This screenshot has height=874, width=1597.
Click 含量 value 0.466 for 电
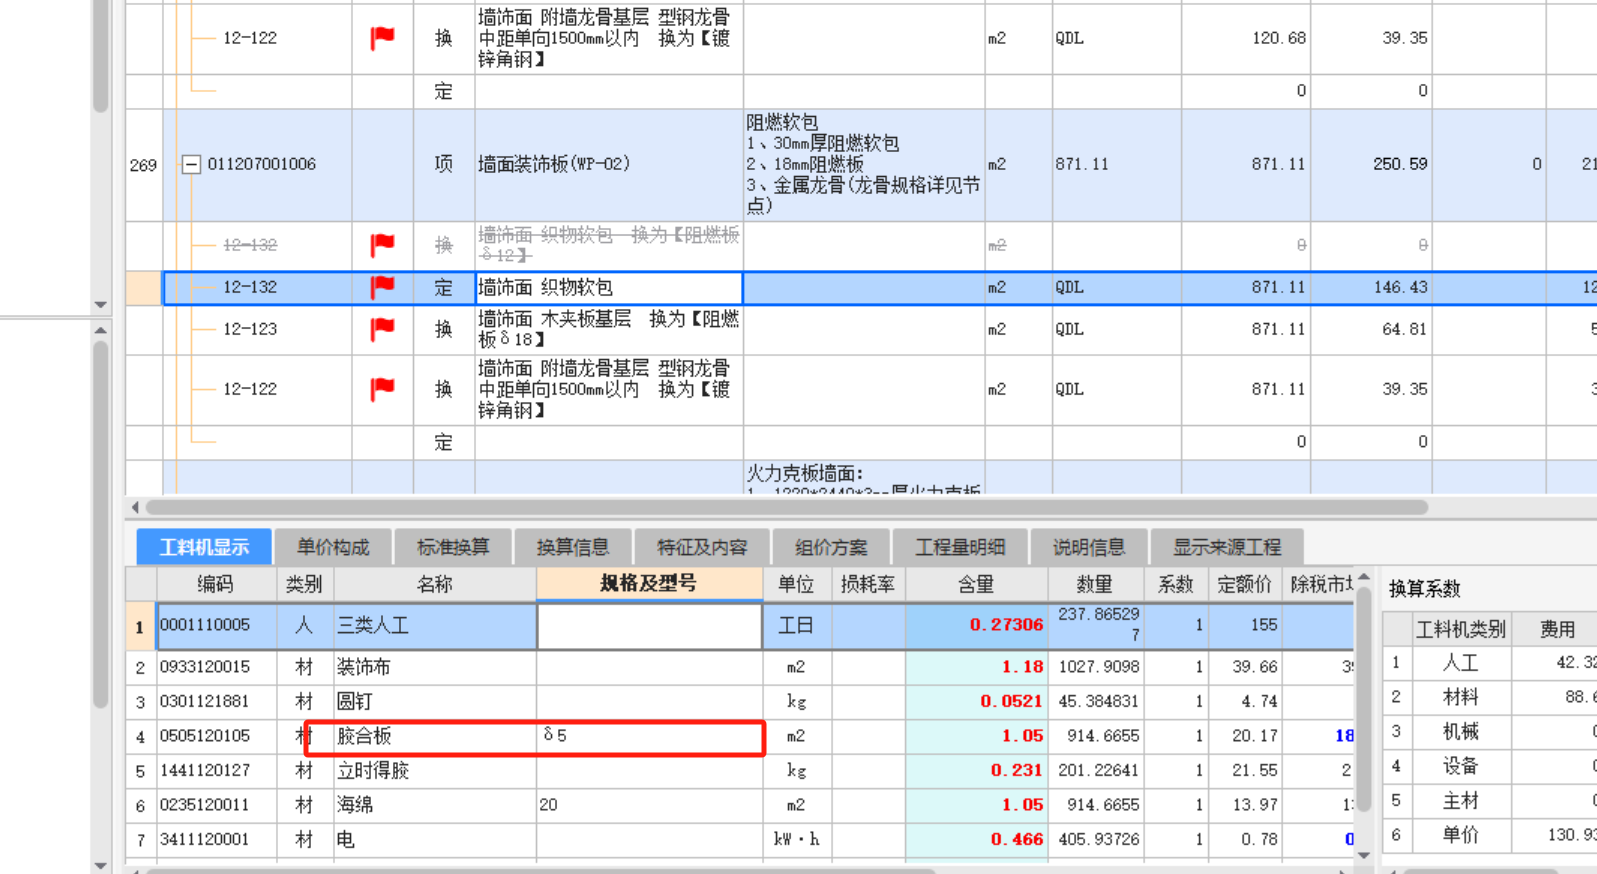pyautogui.click(x=1017, y=840)
